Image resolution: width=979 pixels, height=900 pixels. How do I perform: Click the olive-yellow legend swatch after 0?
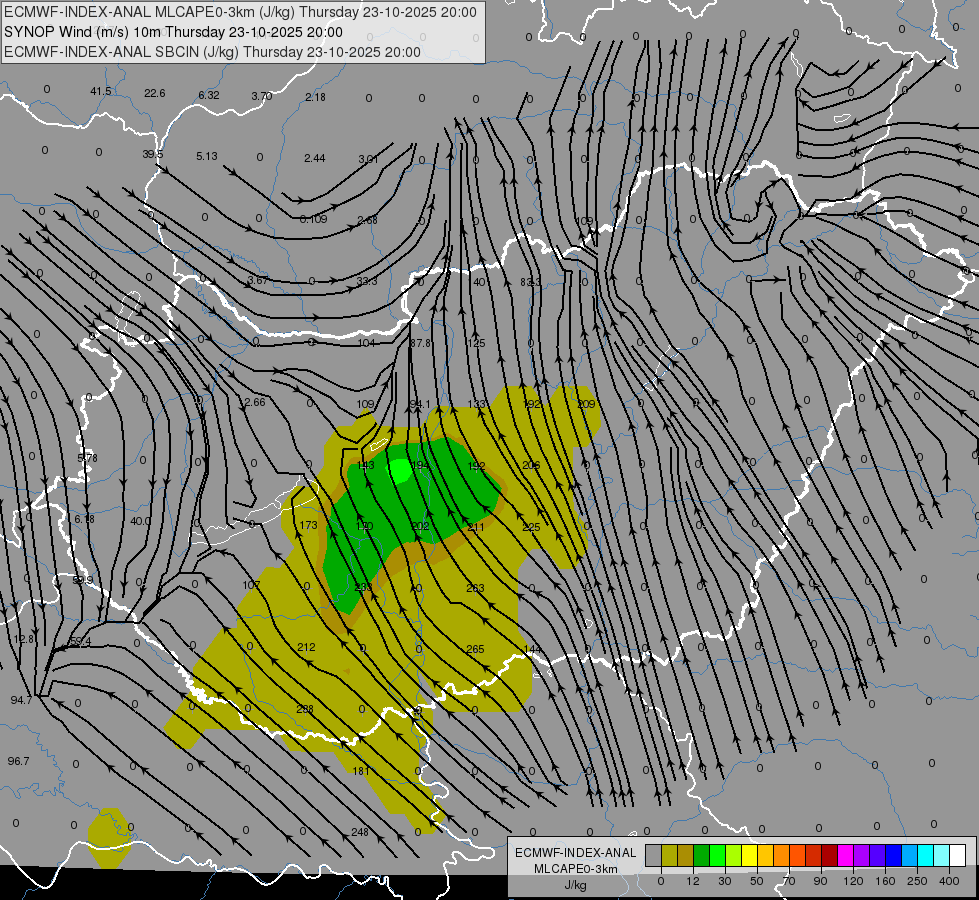[669, 855]
